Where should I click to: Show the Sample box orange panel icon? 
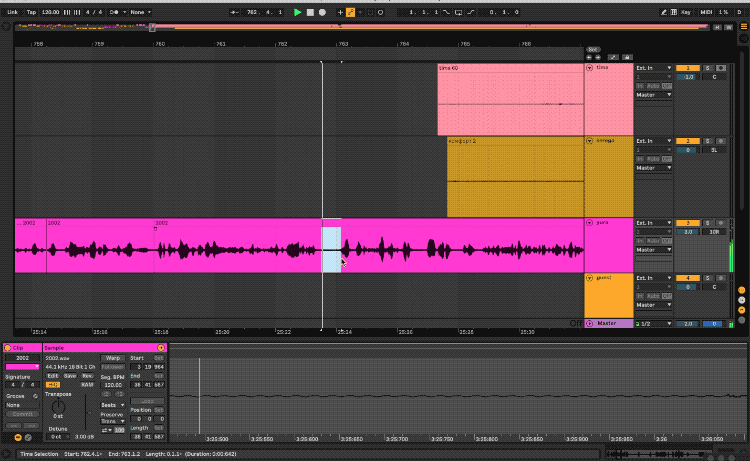click(x=18, y=437)
